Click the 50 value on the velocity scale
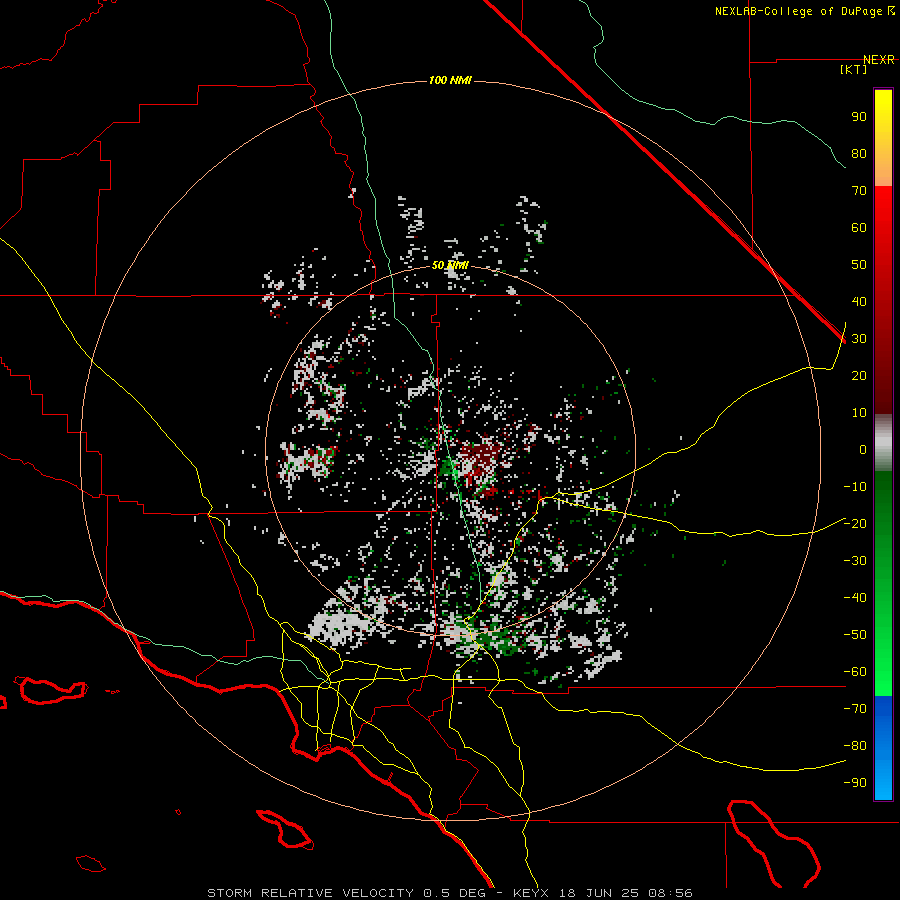The width and height of the screenshot is (900, 900). [859, 265]
